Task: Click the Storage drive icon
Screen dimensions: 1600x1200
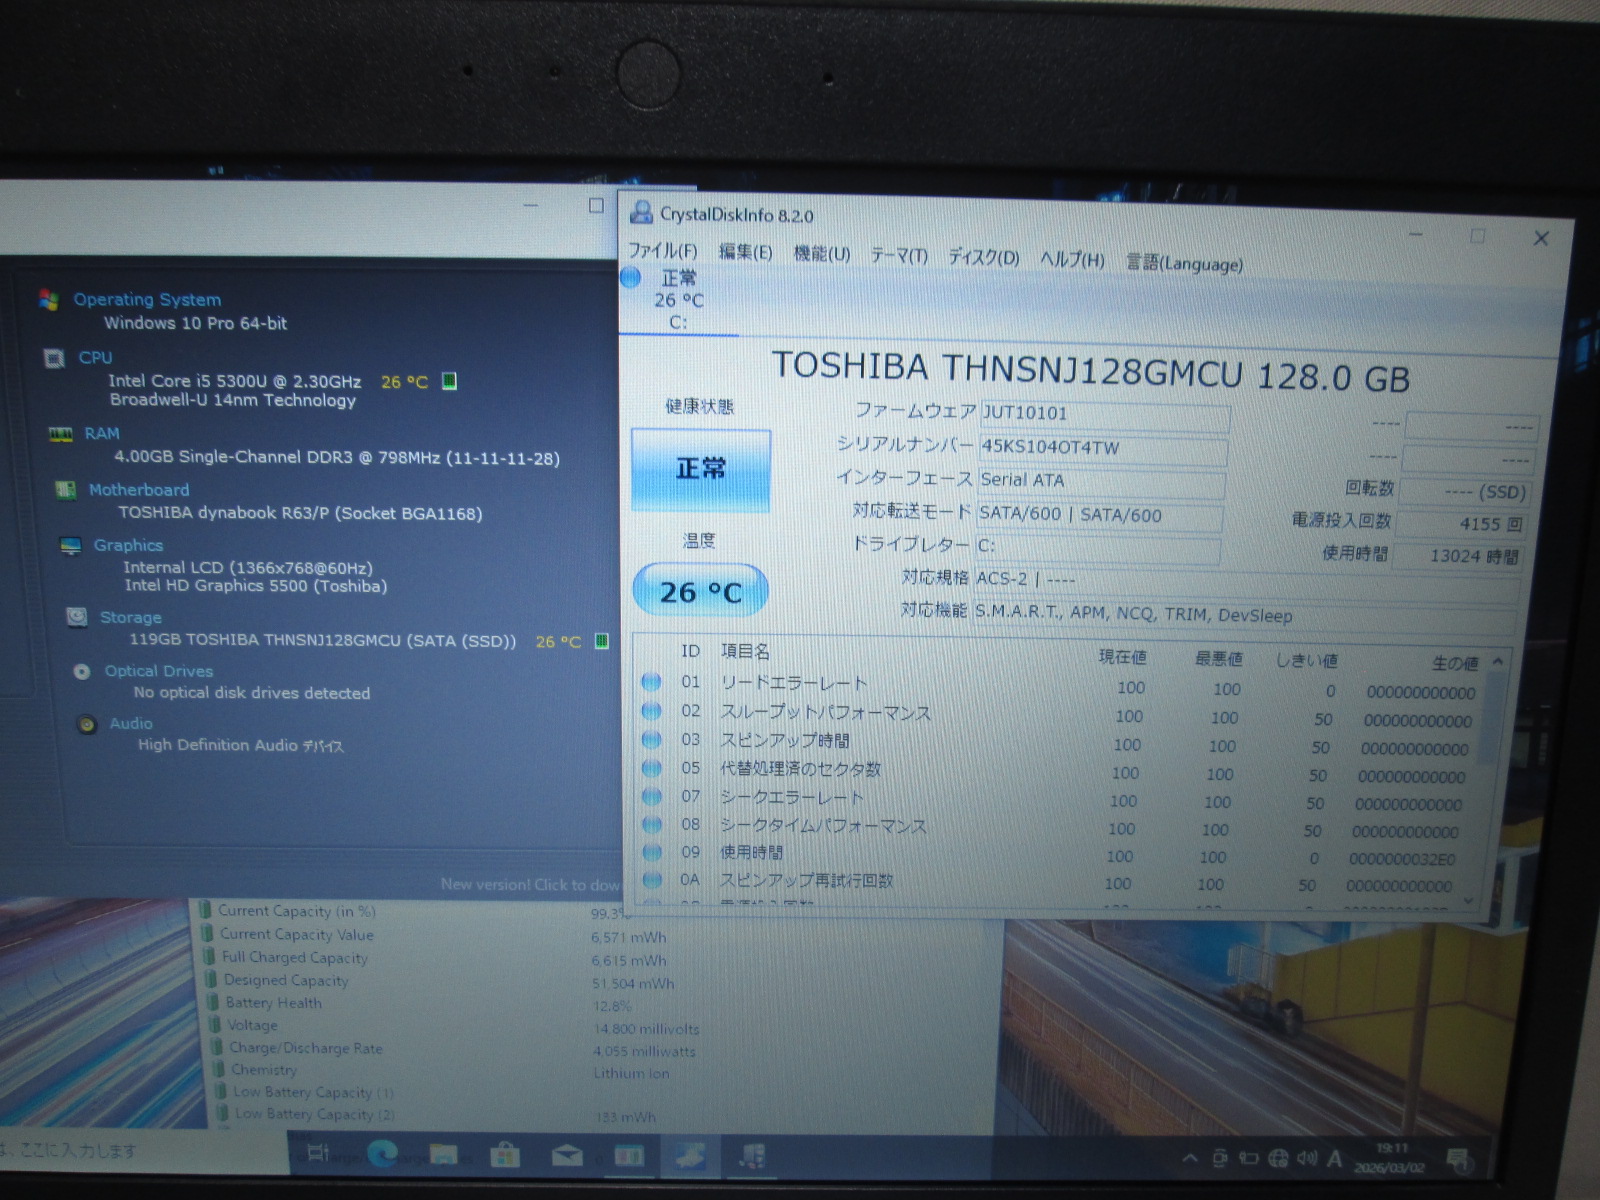Action: pyautogui.click(x=77, y=617)
